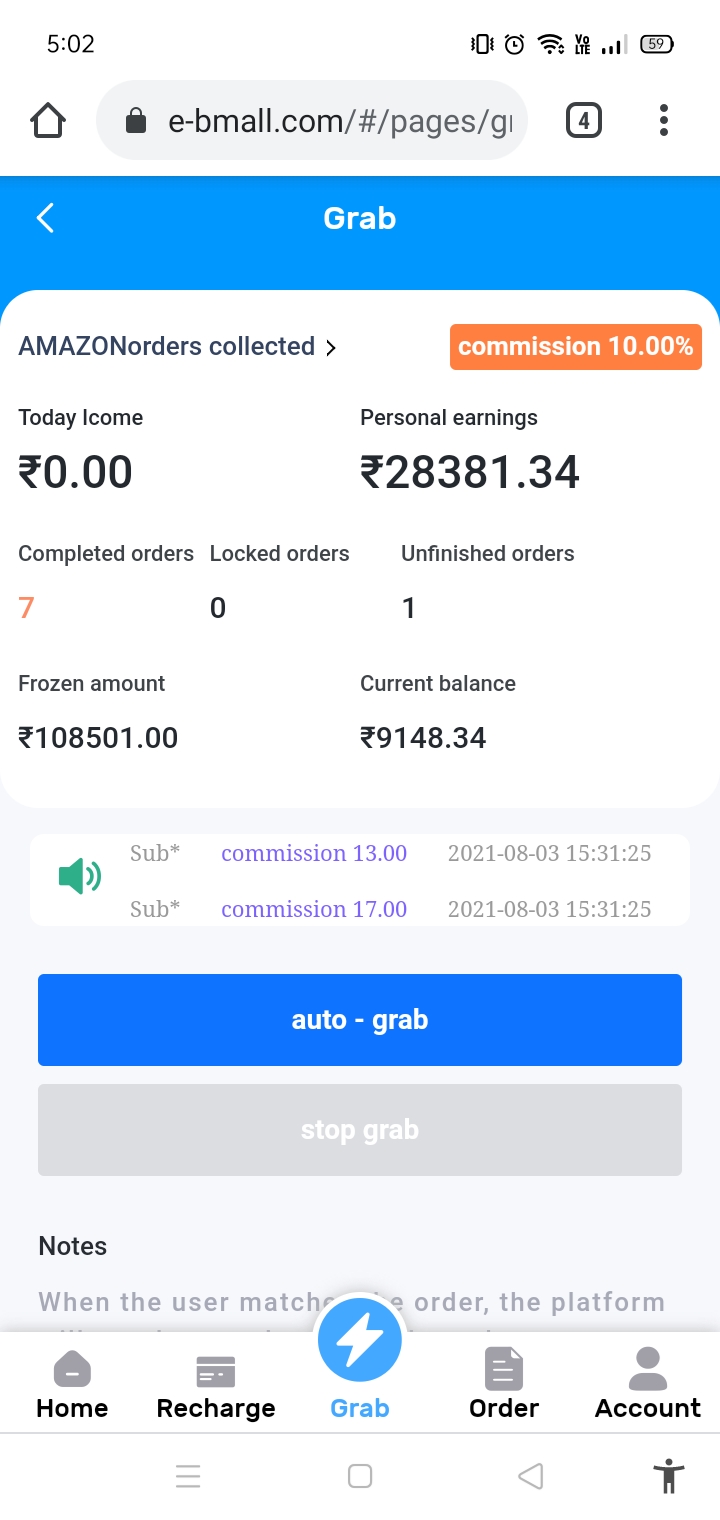Tap the Android recent apps menu button
This screenshot has width=720, height=1520.
188,1476
